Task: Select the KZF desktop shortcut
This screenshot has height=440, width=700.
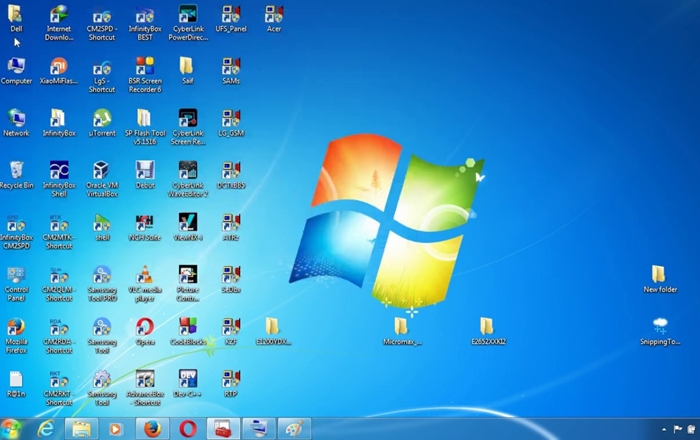Action: [231, 332]
